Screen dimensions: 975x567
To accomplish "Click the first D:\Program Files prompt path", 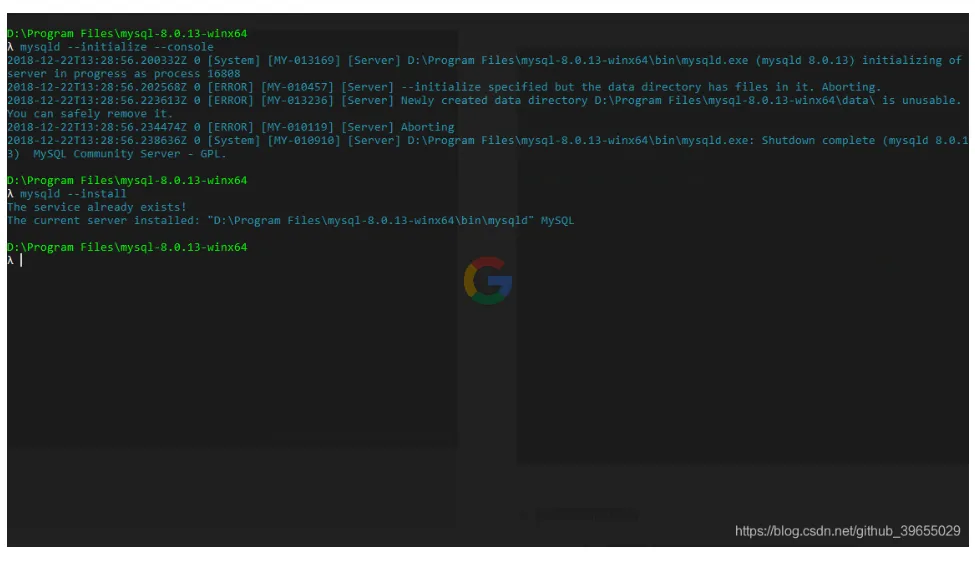I will 127,34.
